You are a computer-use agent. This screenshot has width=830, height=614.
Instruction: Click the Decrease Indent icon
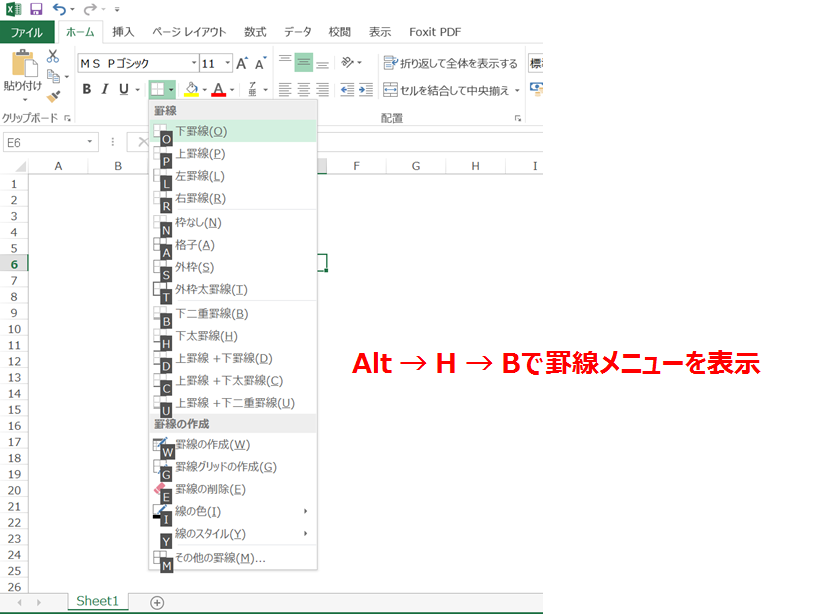[347, 89]
